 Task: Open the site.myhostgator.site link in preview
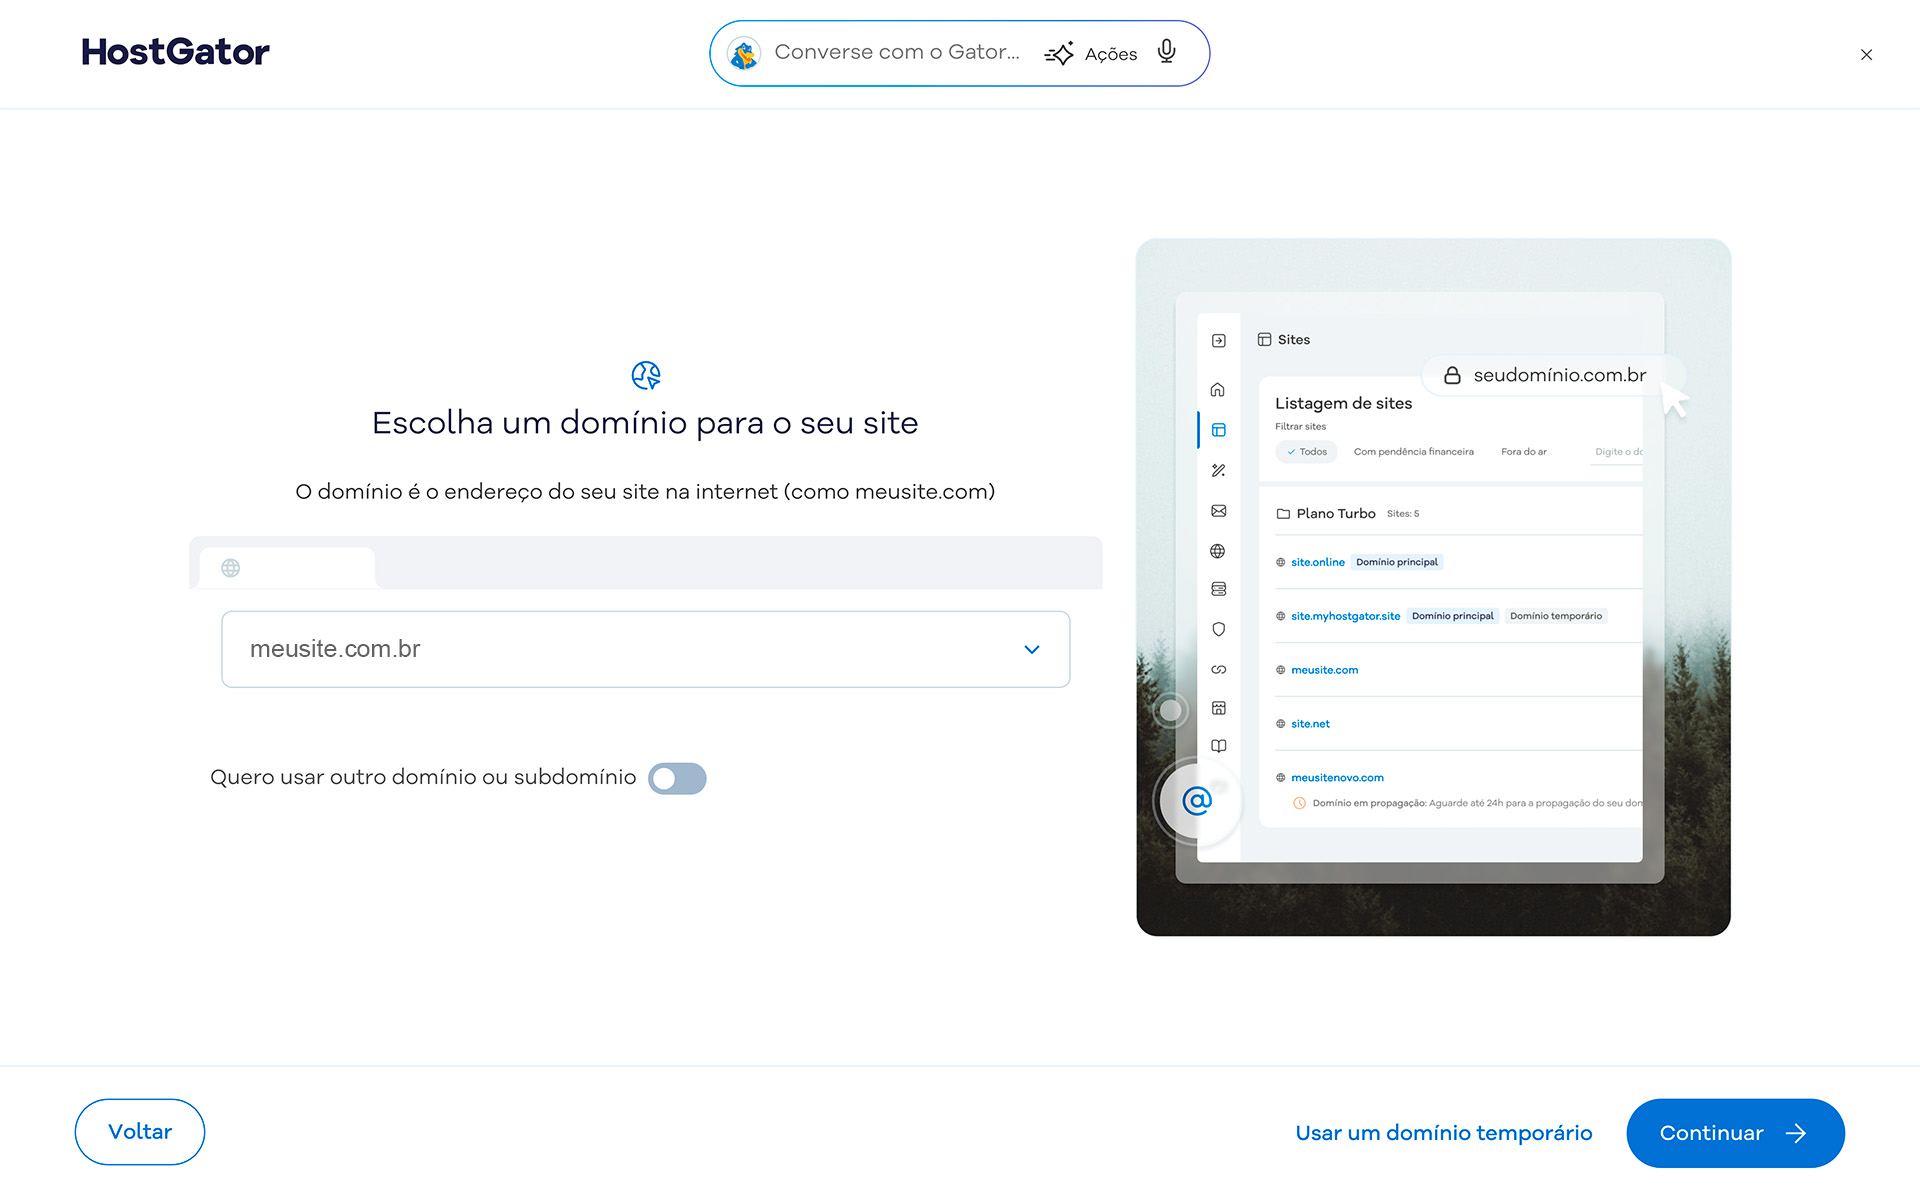click(x=1345, y=616)
